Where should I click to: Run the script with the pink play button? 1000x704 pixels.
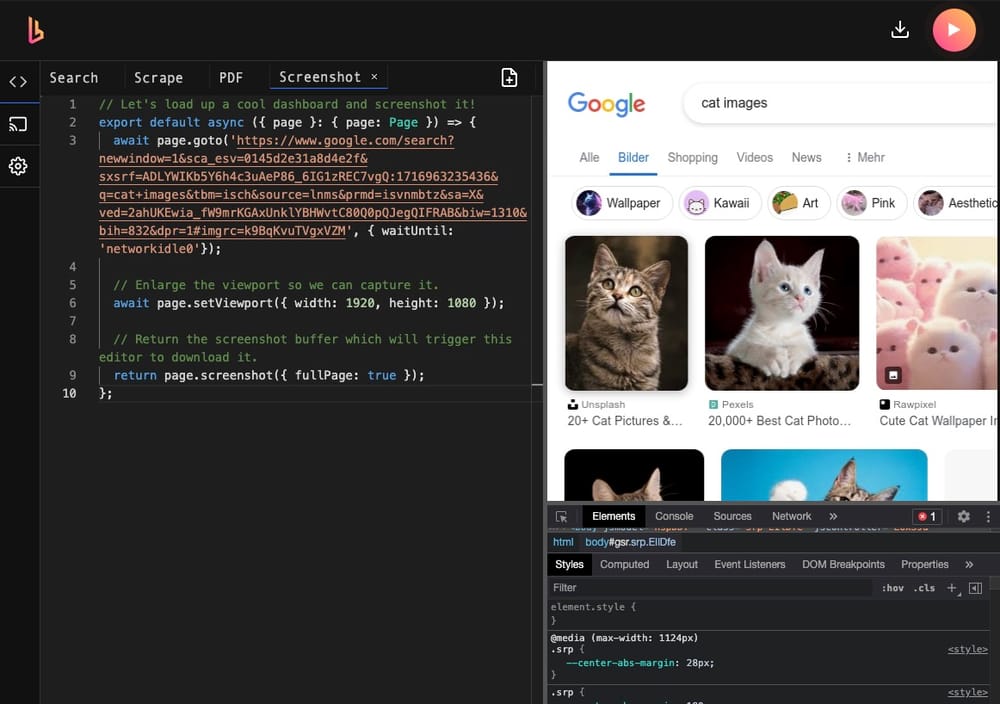coord(954,30)
